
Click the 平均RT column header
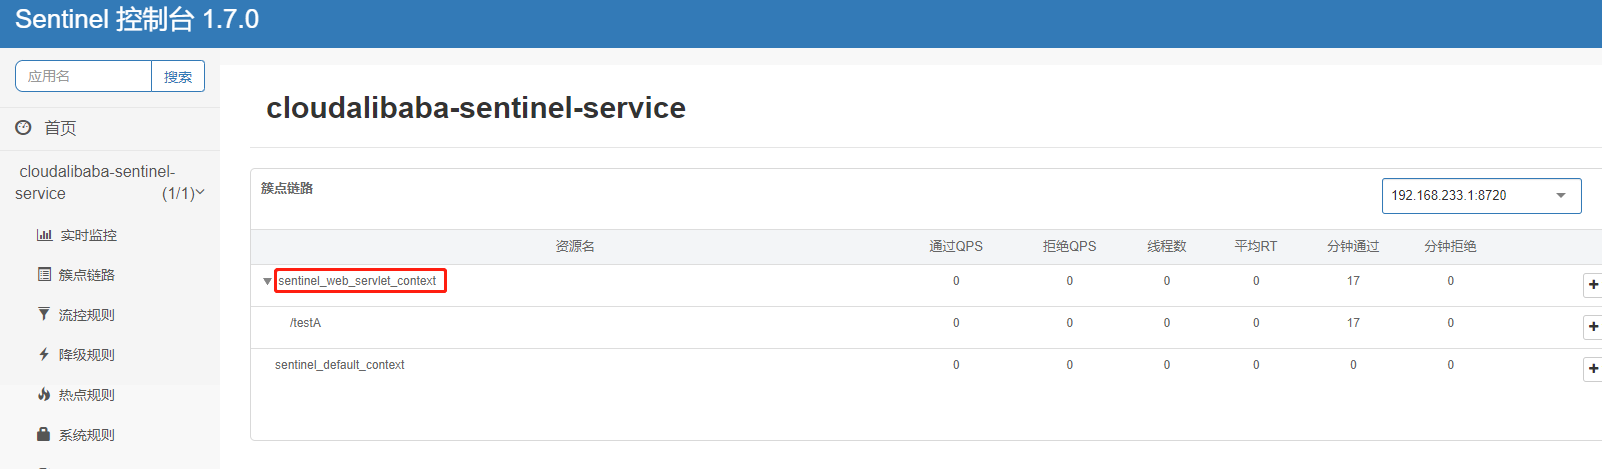point(1256,246)
